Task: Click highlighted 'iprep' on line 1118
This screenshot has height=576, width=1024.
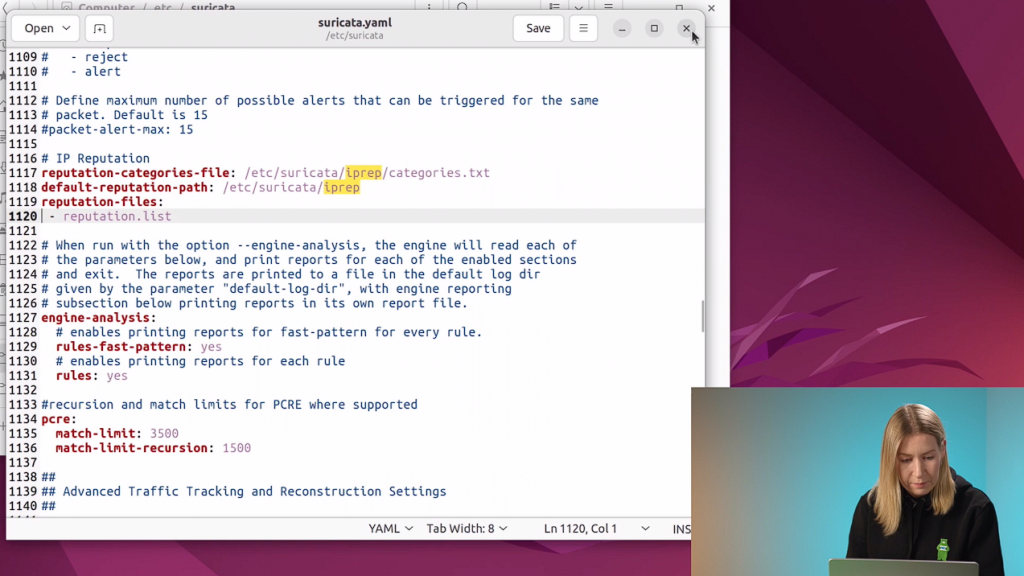Action: [342, 187]
